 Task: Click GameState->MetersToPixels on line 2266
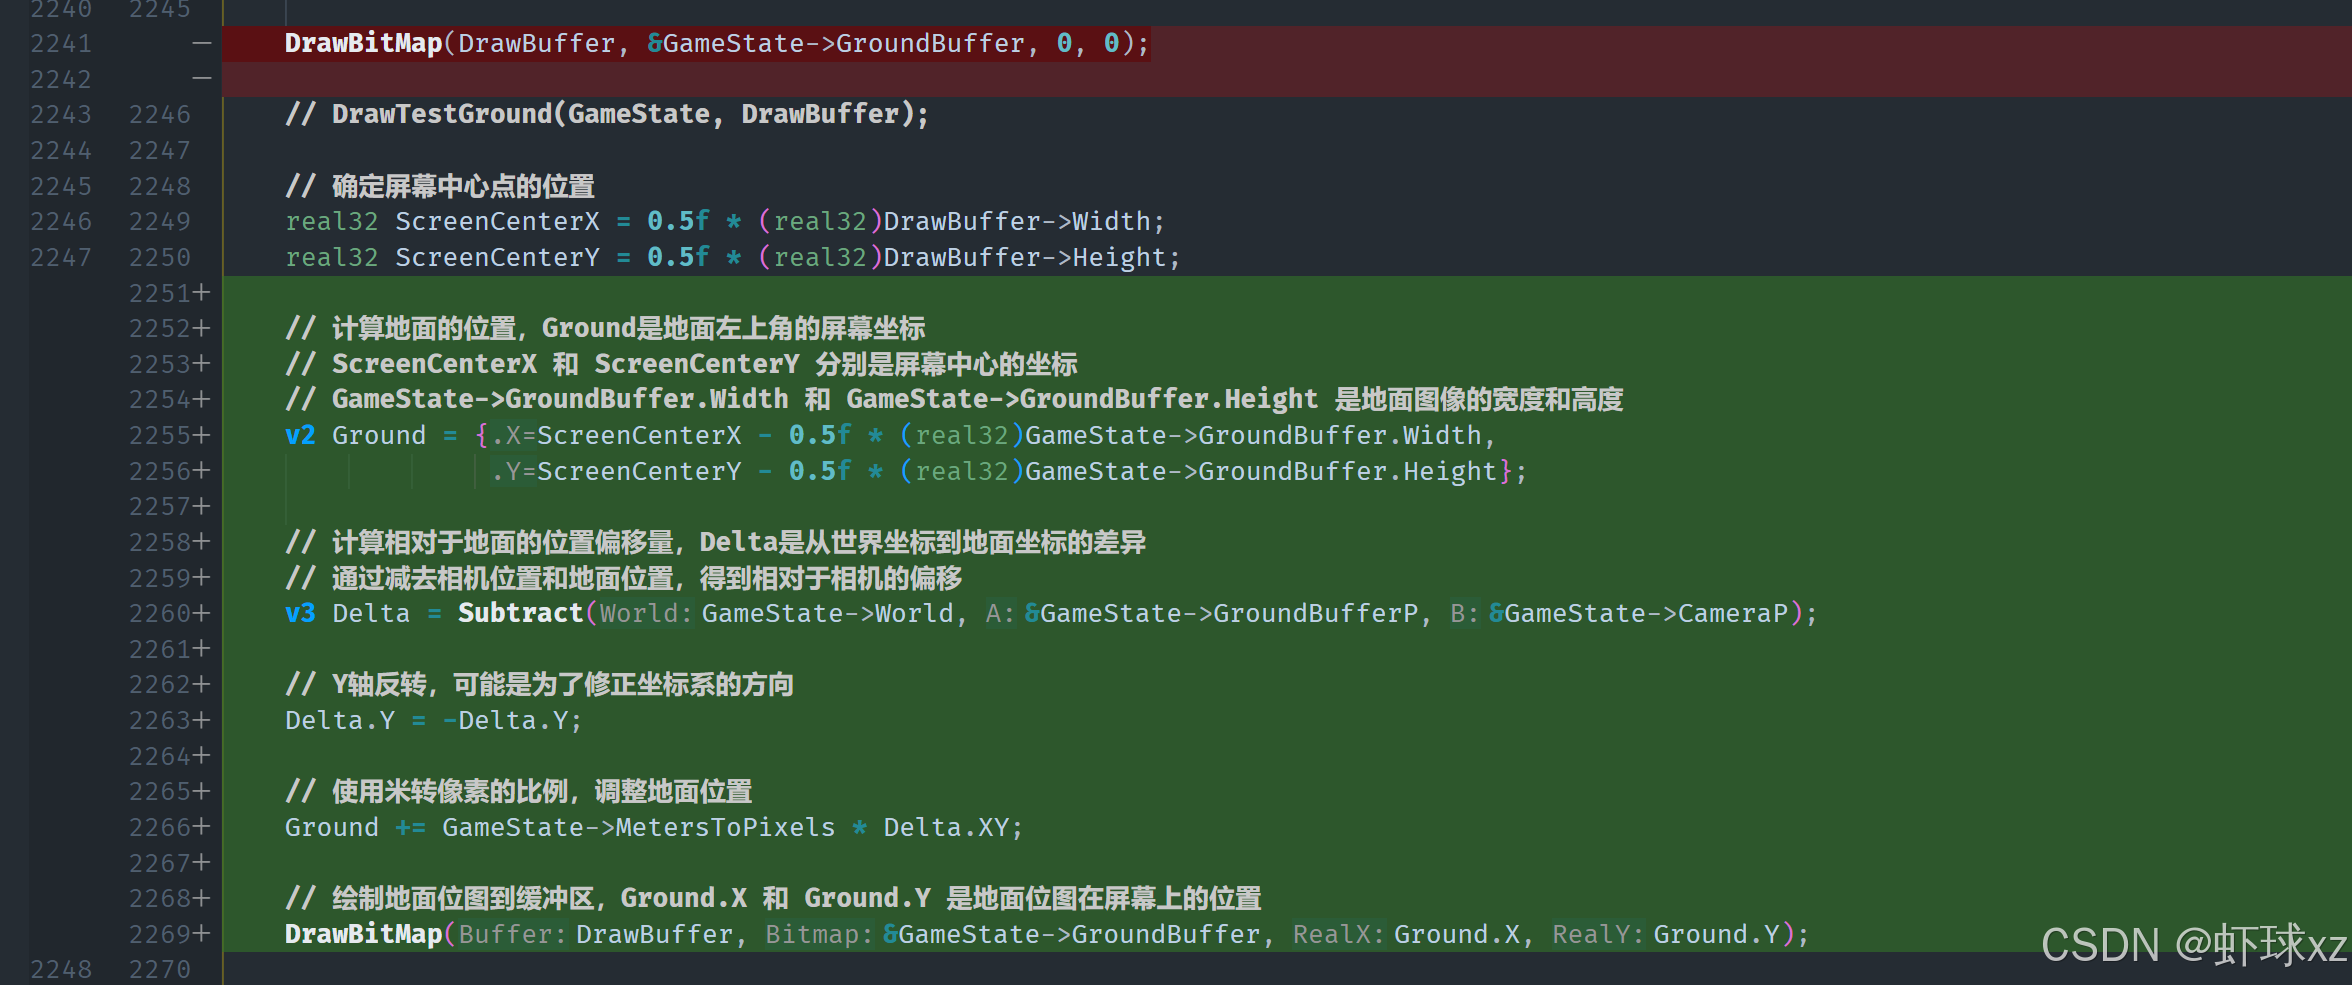coord(639,827)
